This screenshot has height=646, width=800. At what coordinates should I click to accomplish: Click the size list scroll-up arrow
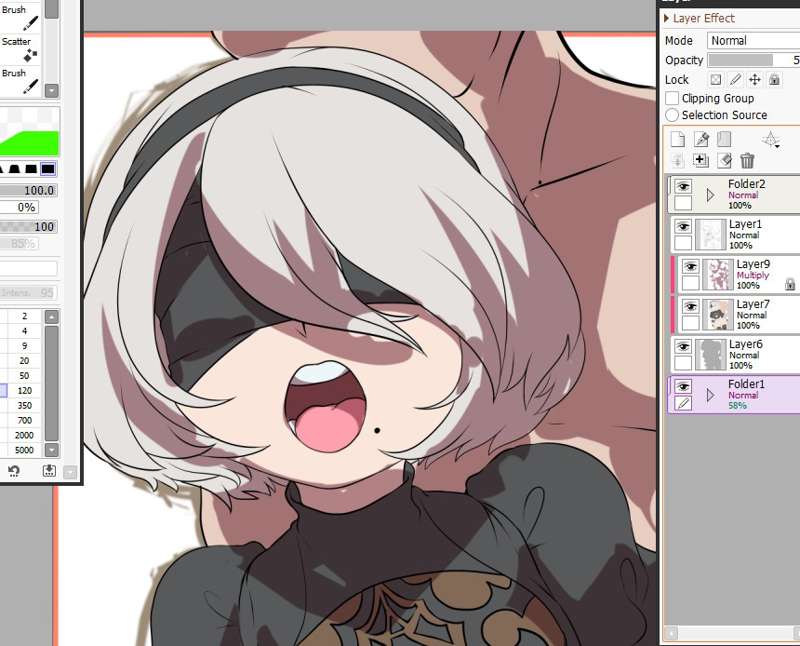(x=52, y=316)
